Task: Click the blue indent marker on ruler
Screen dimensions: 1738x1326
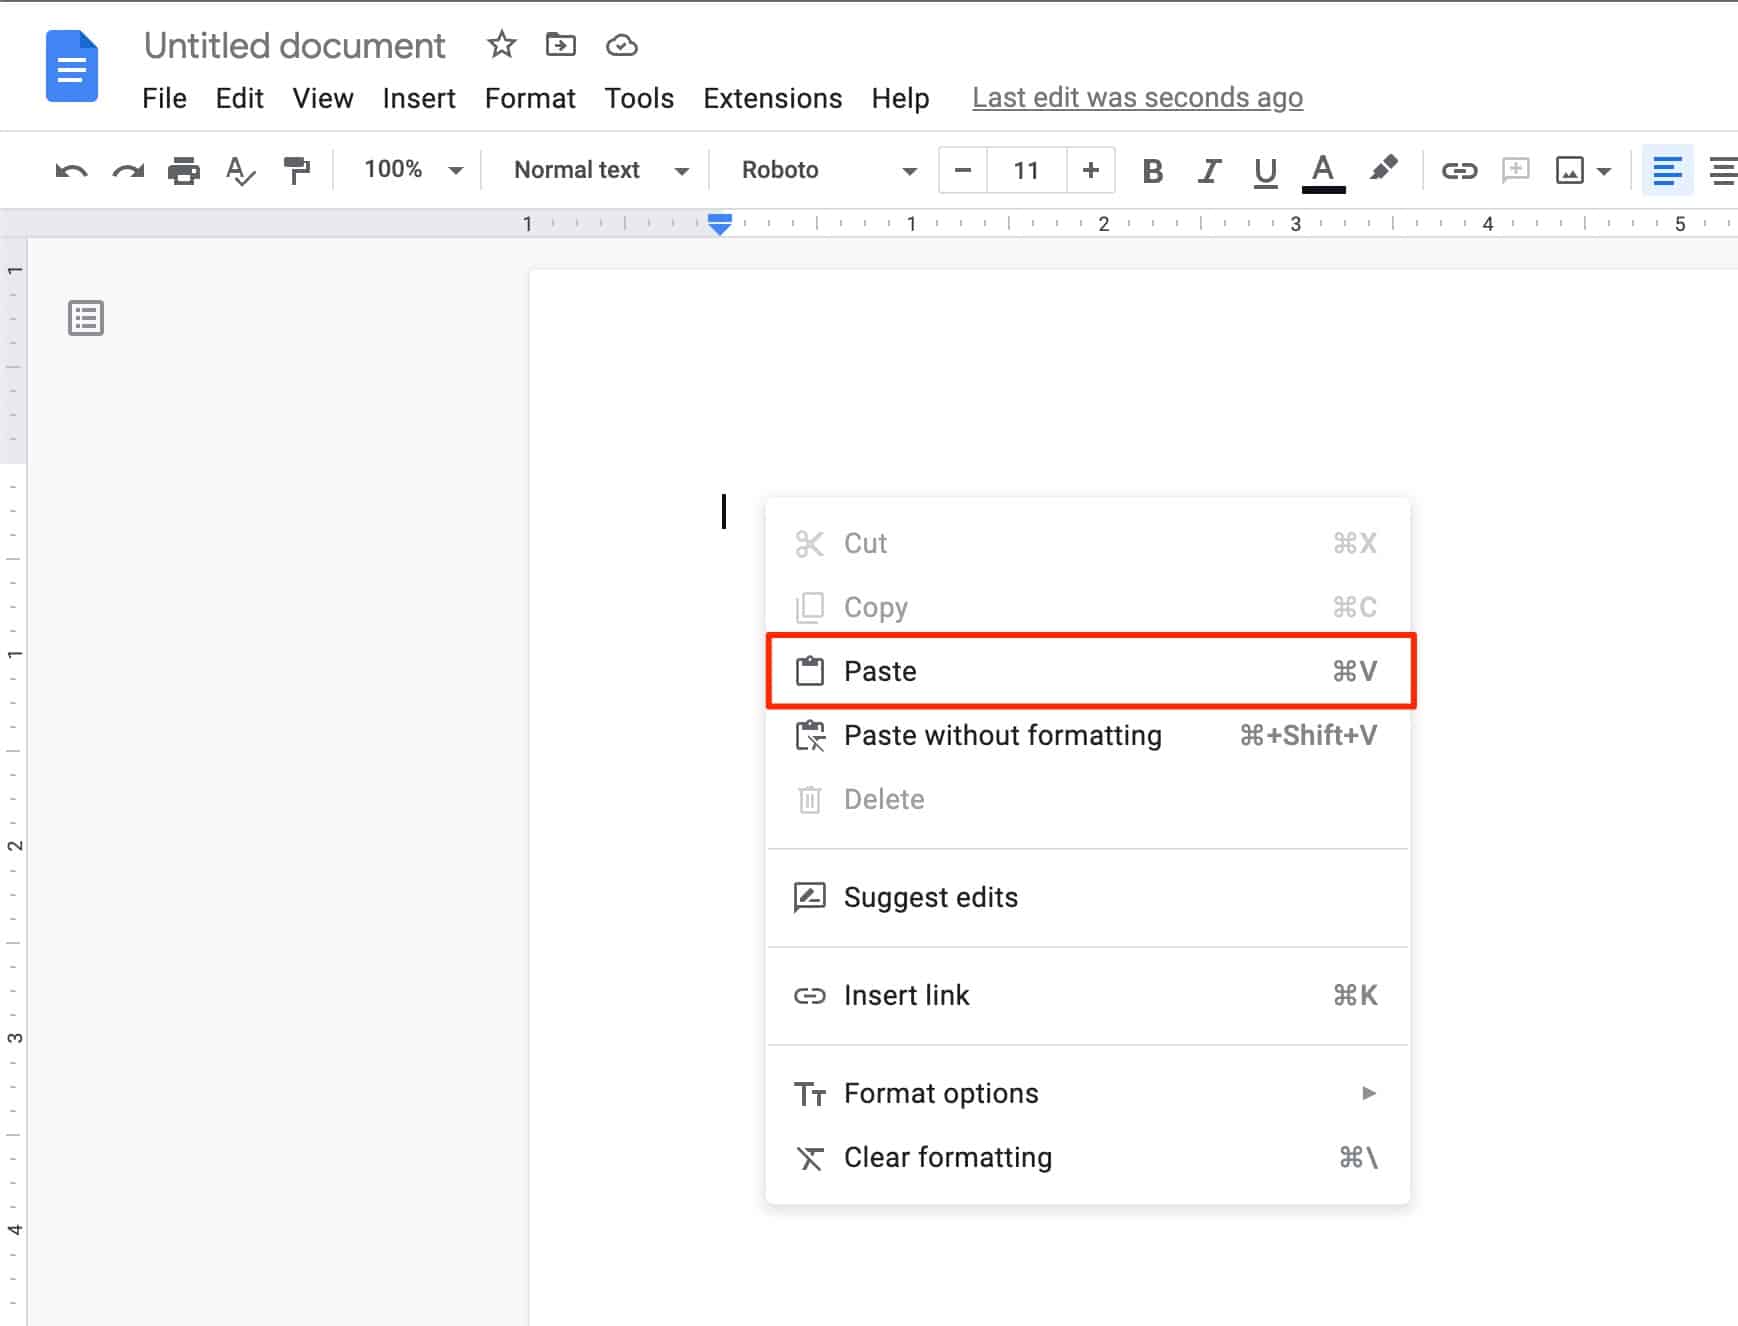Action: (720, 224)
